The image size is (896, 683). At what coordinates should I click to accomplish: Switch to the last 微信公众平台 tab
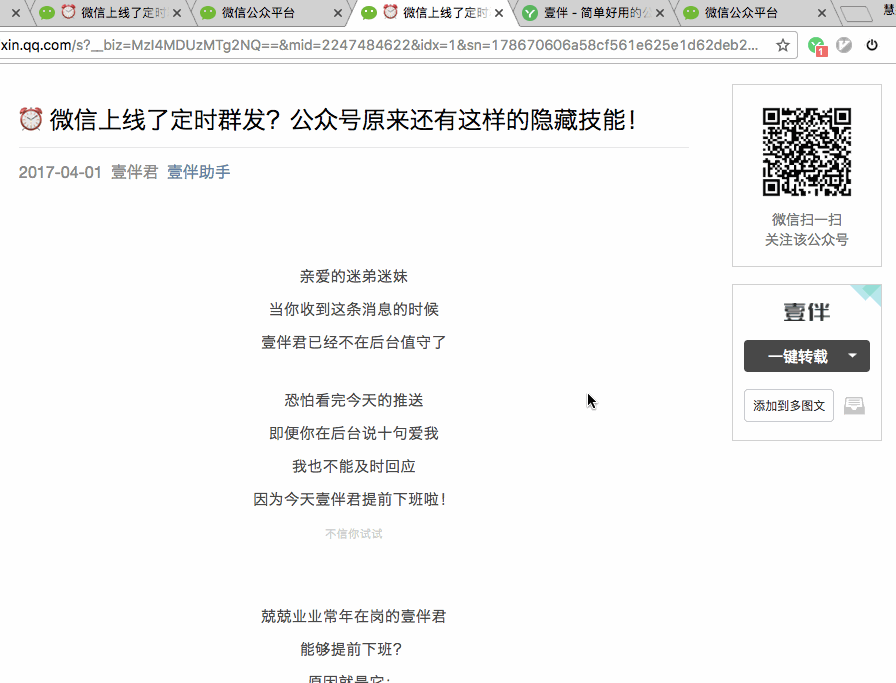(x=755, y=13)
